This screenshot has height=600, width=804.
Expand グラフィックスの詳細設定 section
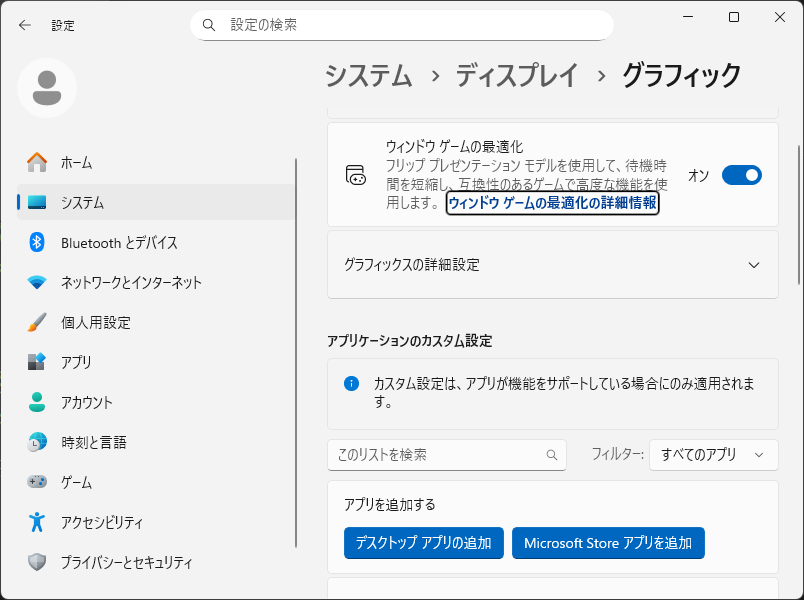tap(754, 265)
